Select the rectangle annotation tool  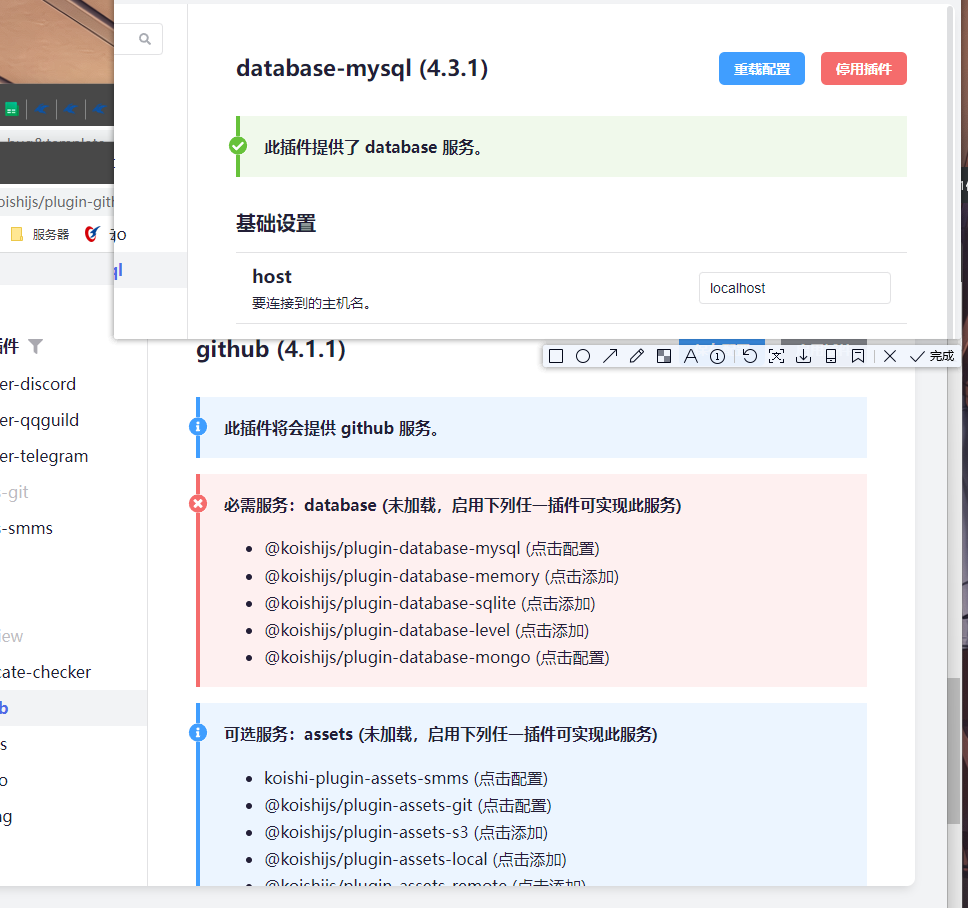(556, 356)
